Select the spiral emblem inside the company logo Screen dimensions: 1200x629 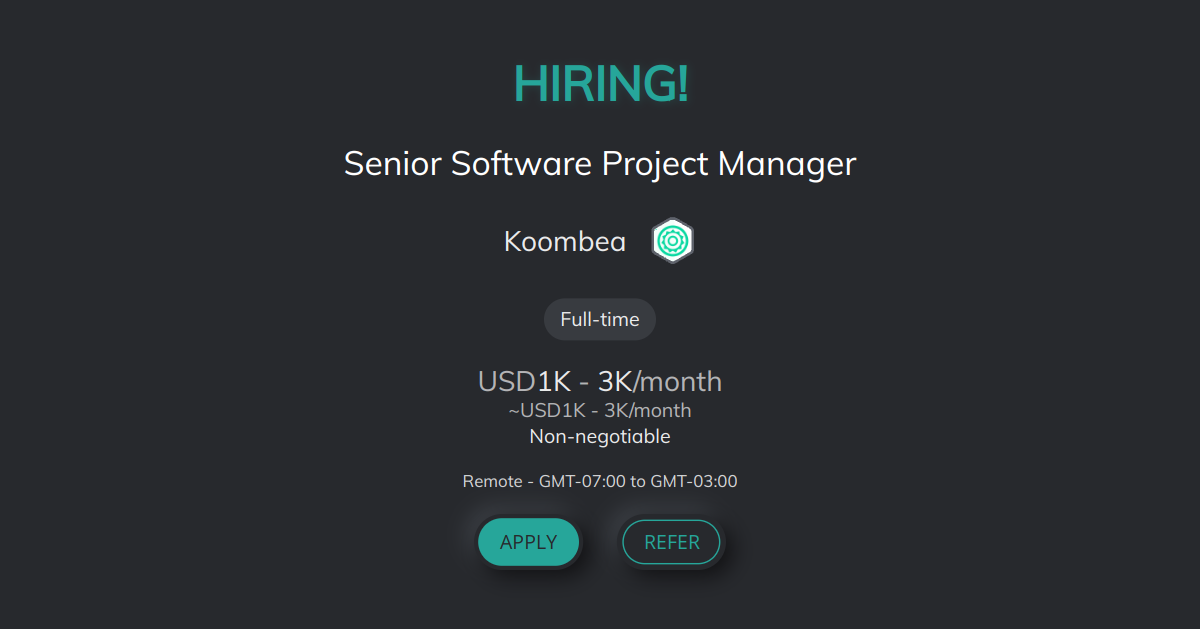point(672,240)
